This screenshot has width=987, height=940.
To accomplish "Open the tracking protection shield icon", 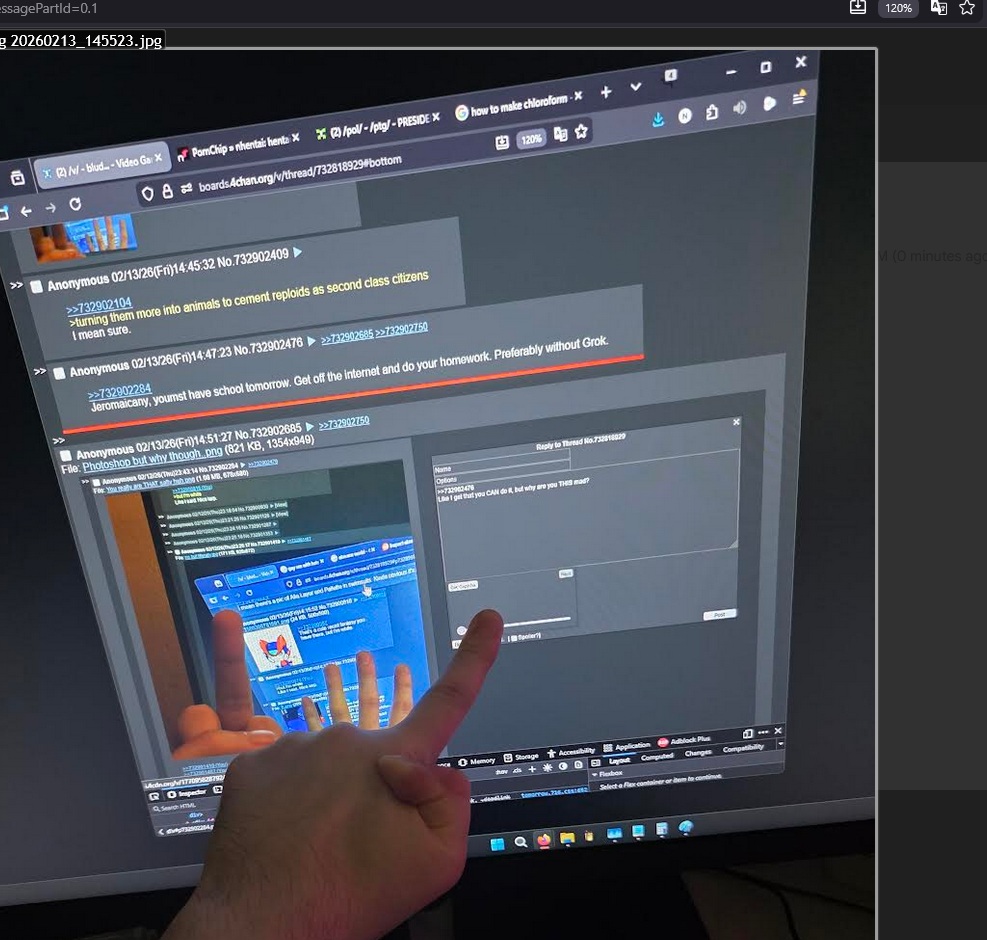I will point(147,193).
